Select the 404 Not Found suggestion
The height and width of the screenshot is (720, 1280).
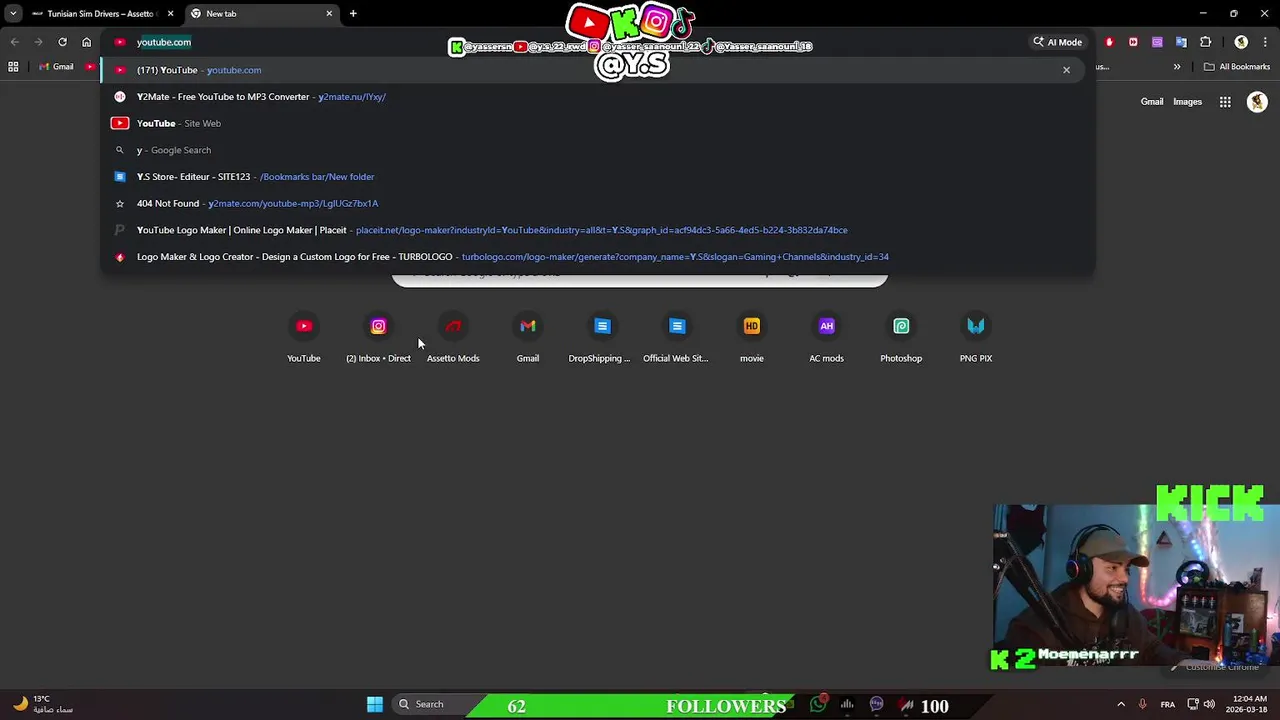tap(597, 203)
